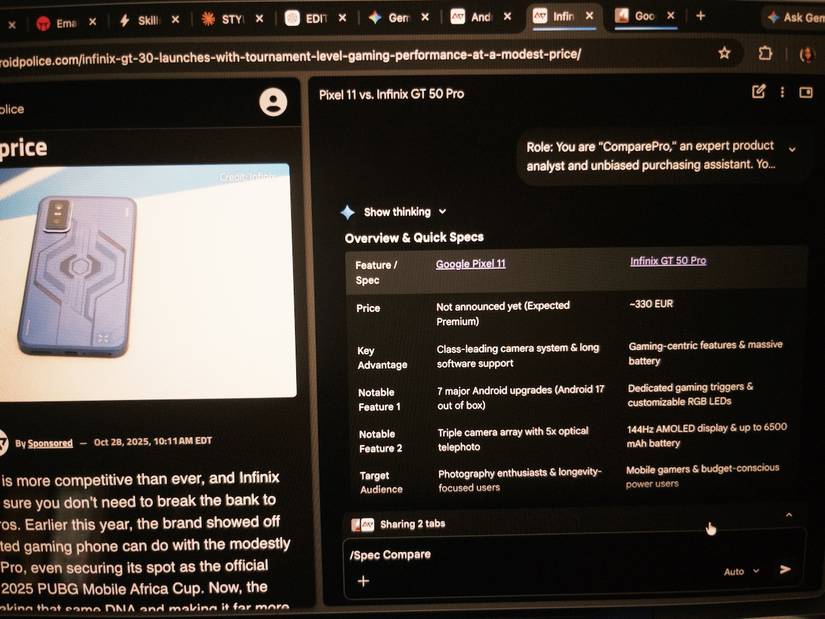Switch to the Gem browser tab
The width and height of the screenshot is (825, 619).
click(389, 17)
